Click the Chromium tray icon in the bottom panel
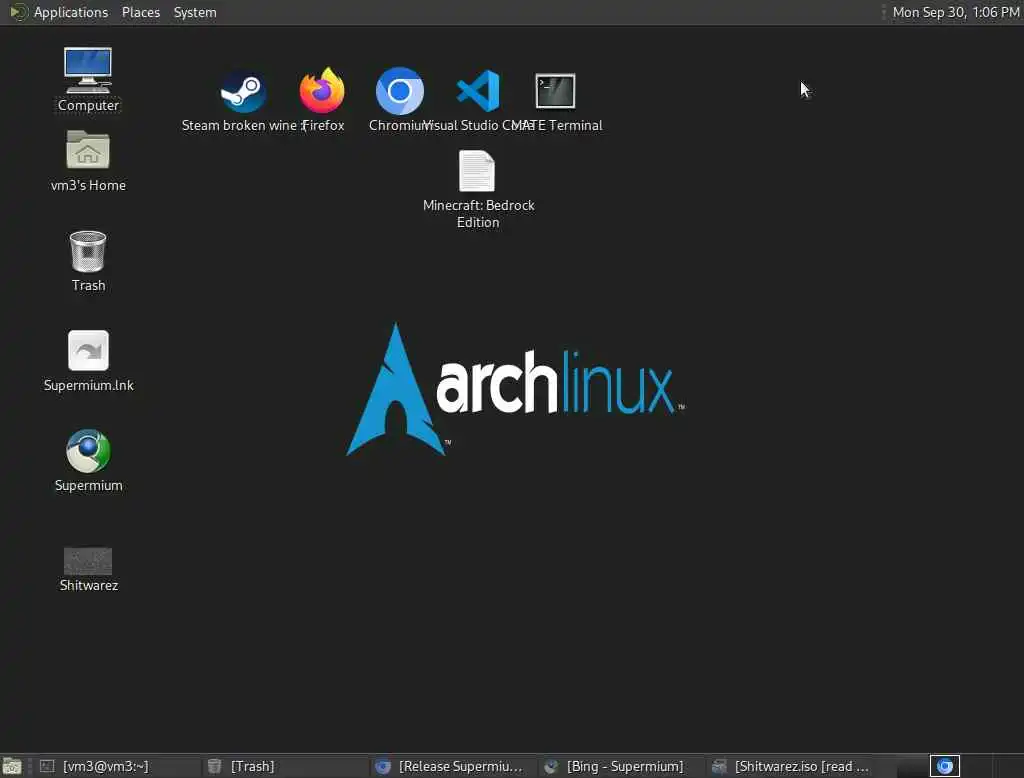Viewport: 1024px width, 778px height. [944, 766]
